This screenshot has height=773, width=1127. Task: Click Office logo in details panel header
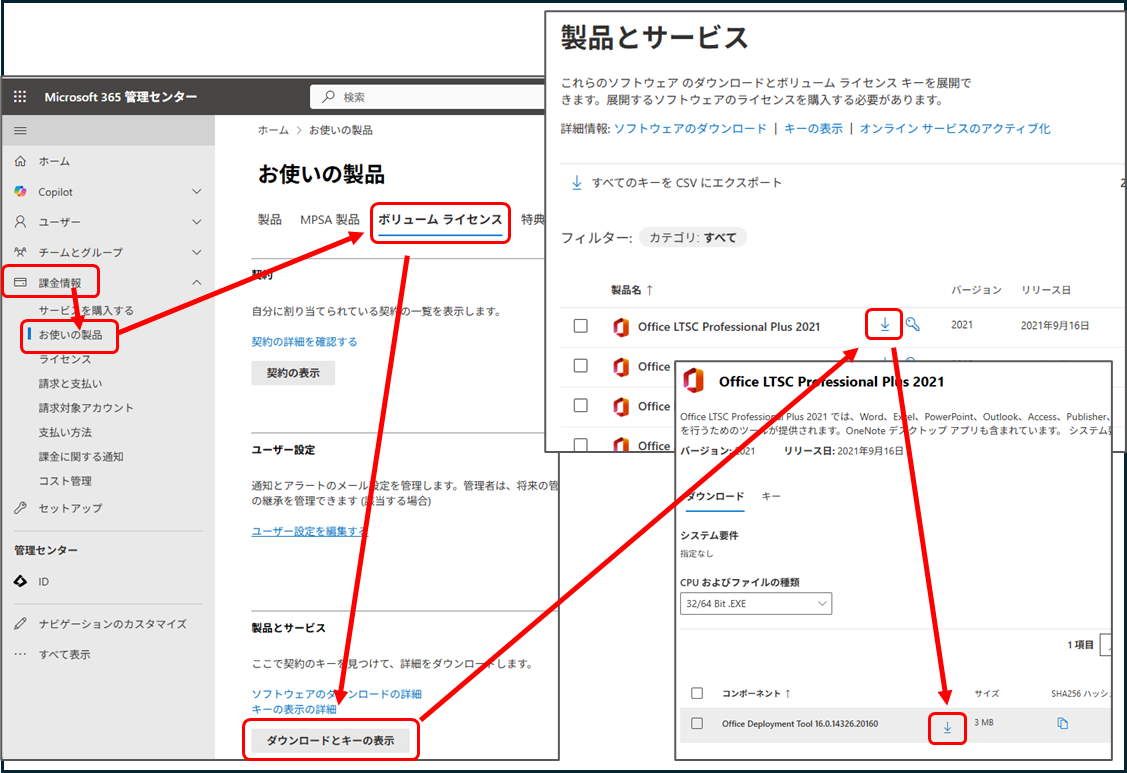694,380
